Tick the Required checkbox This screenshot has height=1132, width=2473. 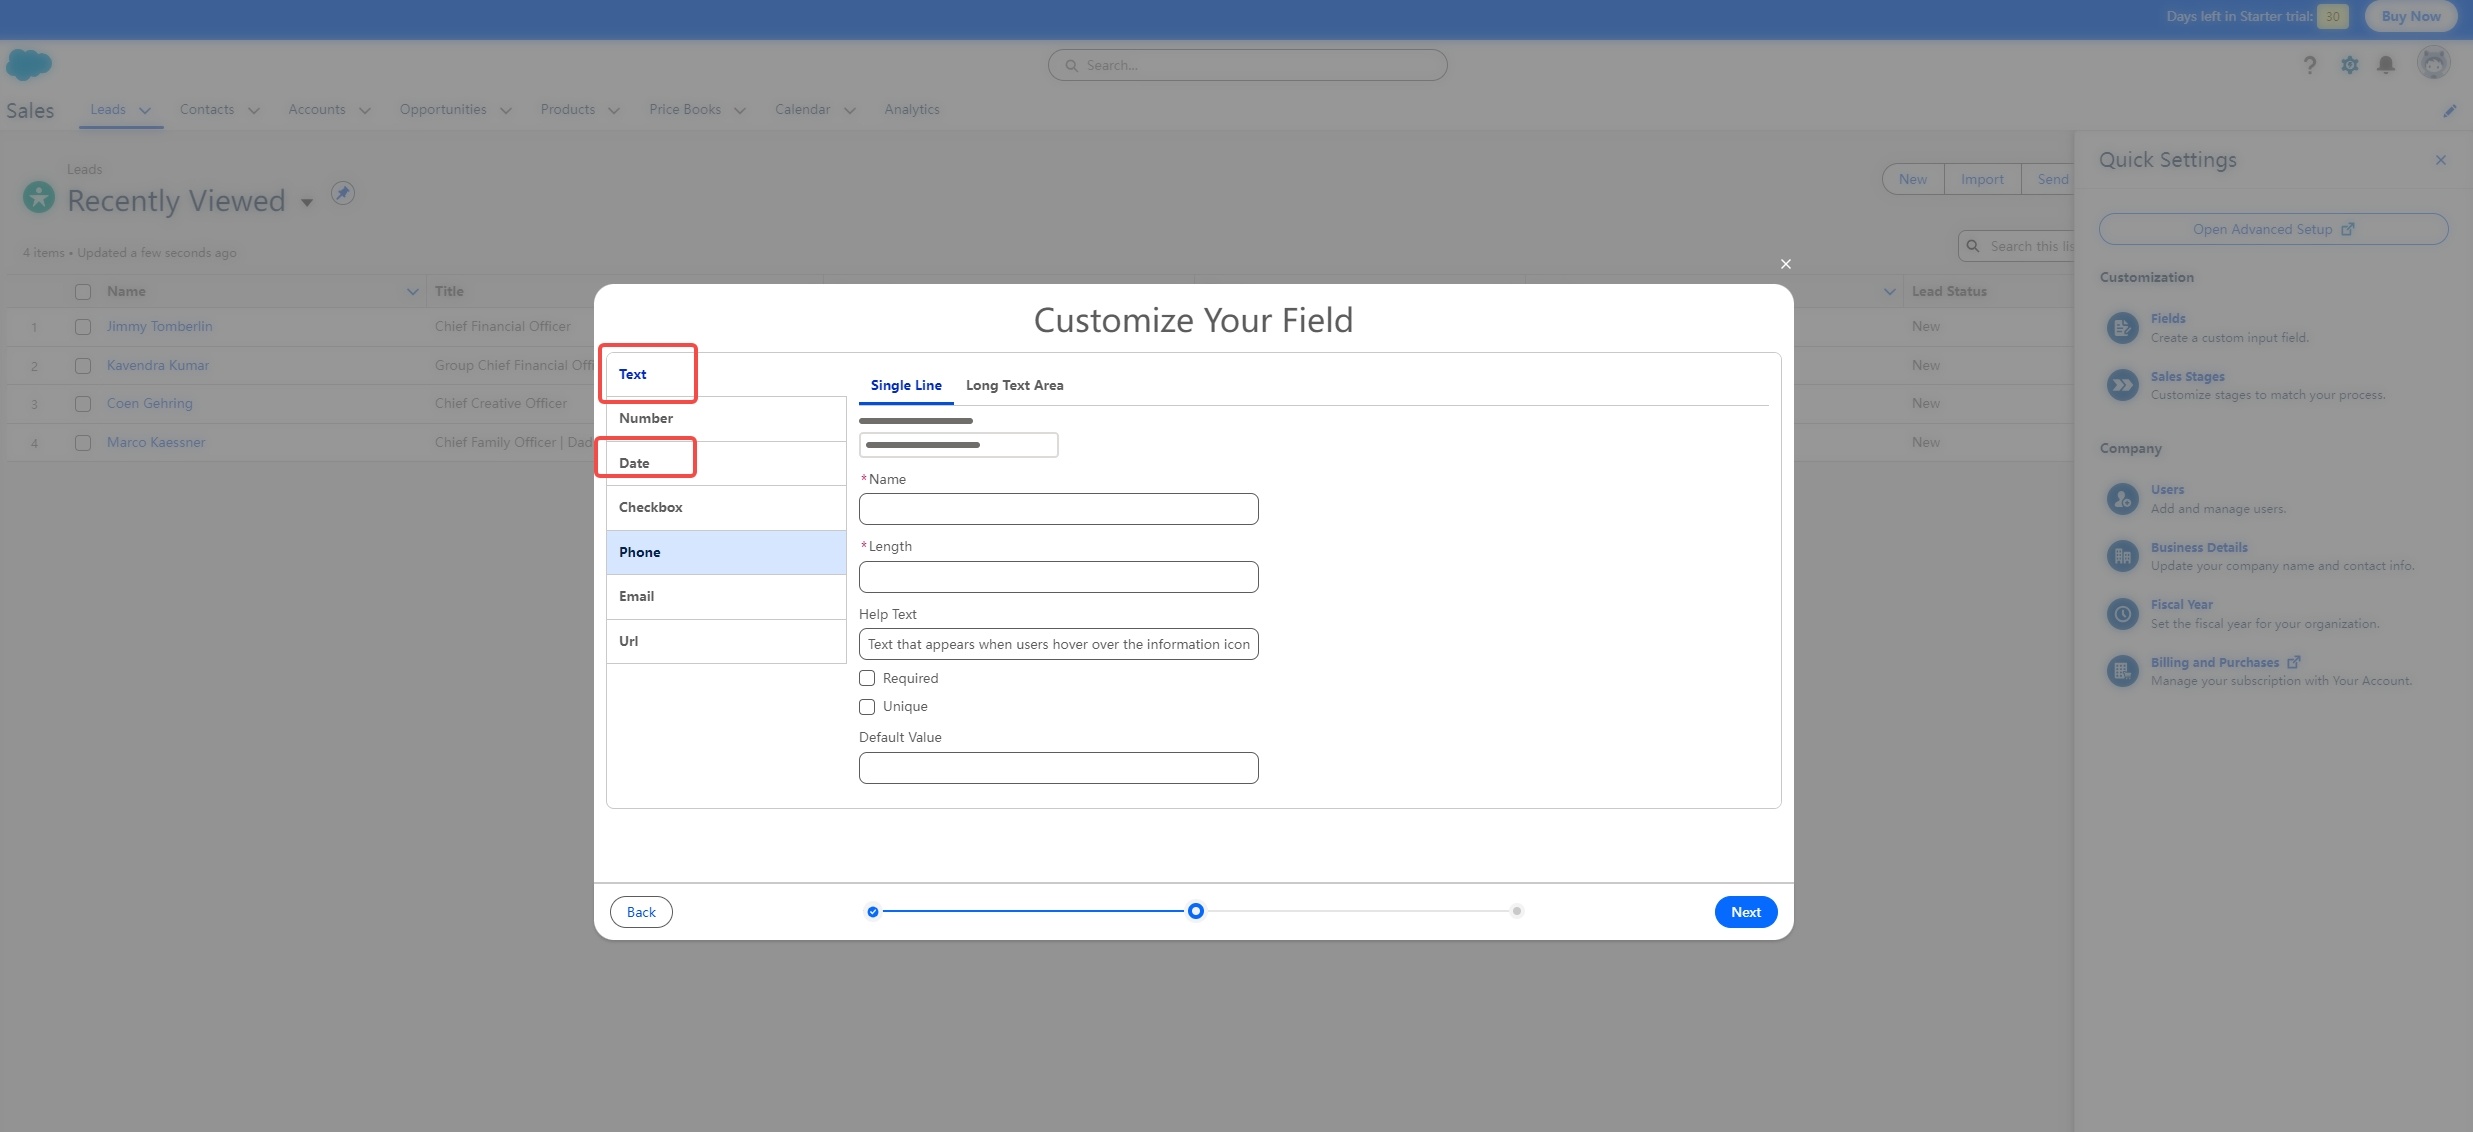pyautogui.click(x=867, y=678)
